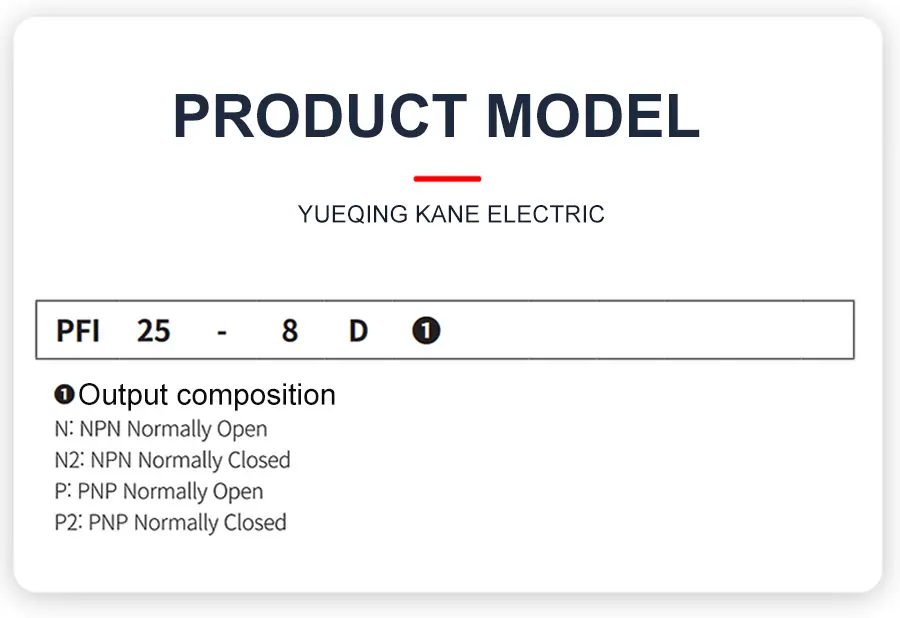
Task: Click the bullet icon beside Output composition
Action: 64,396
